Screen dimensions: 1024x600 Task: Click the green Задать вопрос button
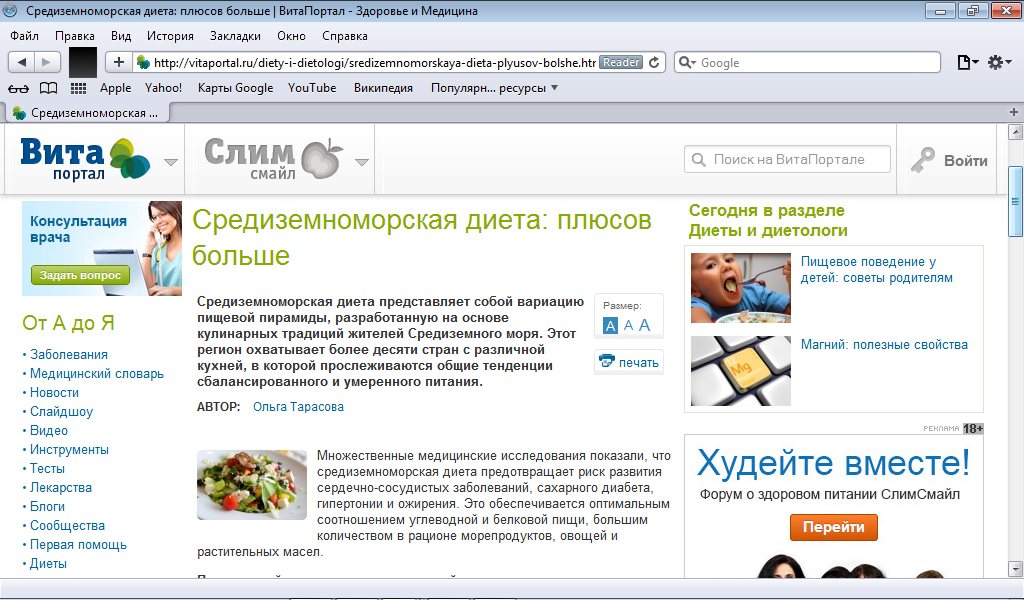pyautogui.click(x=80, y=276)
